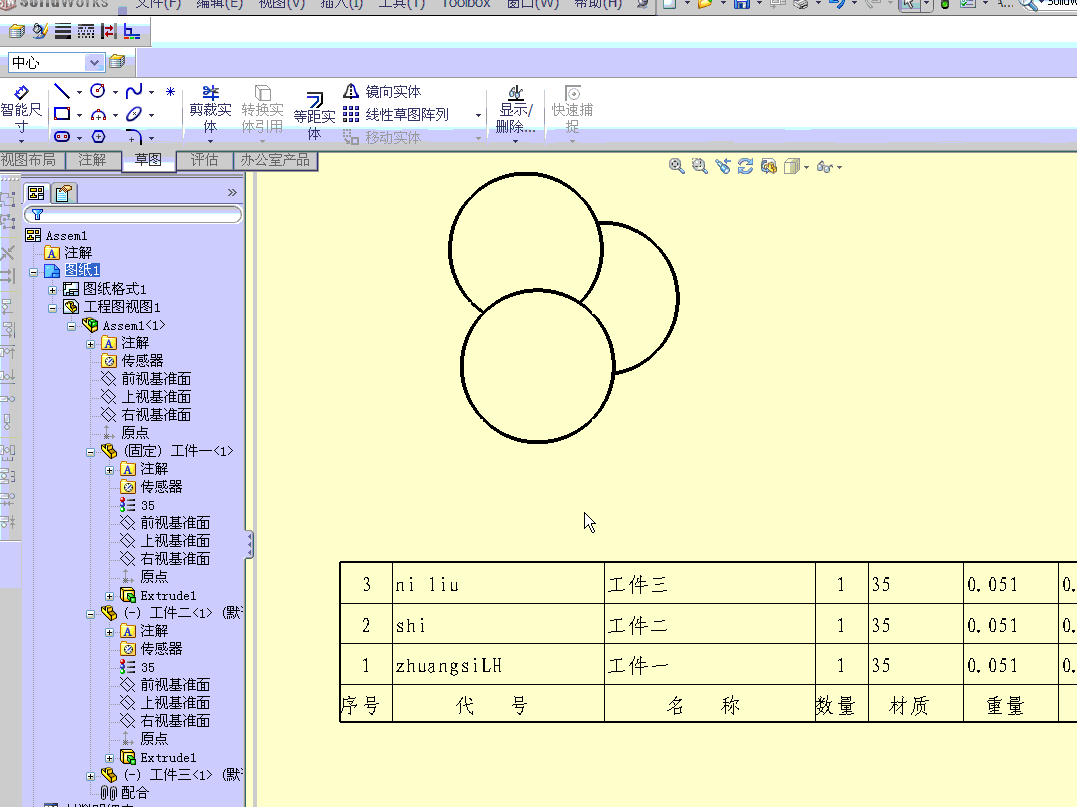Screen dimensions: 1077x807
Task: Click the Offset Entities tool
Action: [x=315, y=115]
